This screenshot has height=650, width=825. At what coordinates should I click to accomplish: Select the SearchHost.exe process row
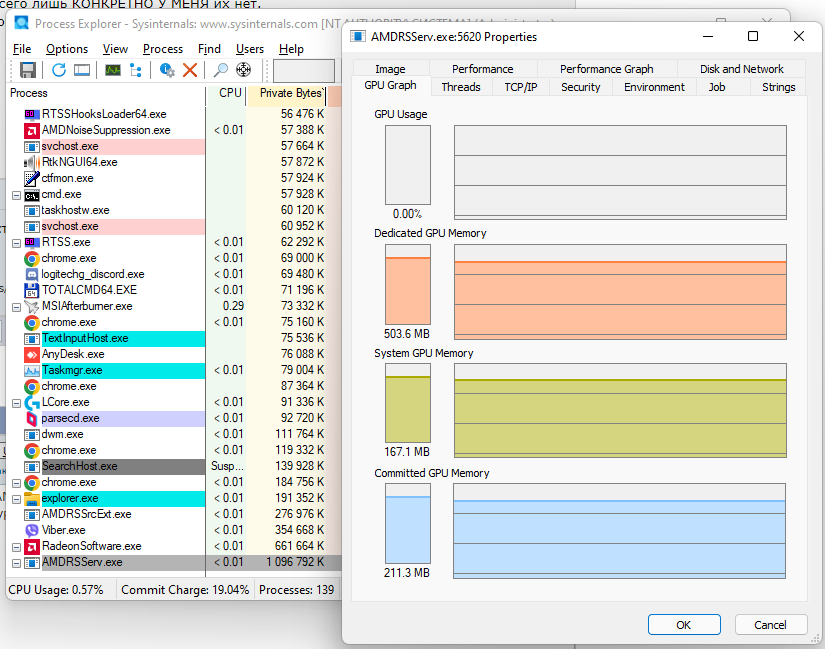point(174,466)
